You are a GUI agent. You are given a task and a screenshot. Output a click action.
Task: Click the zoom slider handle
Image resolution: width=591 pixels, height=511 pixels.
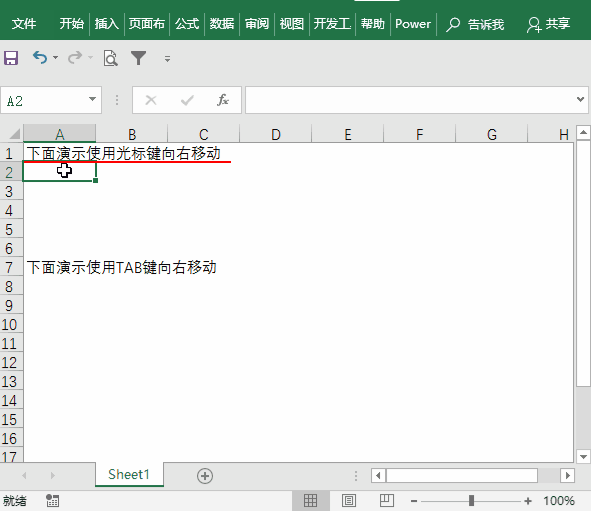coord(471,500)
